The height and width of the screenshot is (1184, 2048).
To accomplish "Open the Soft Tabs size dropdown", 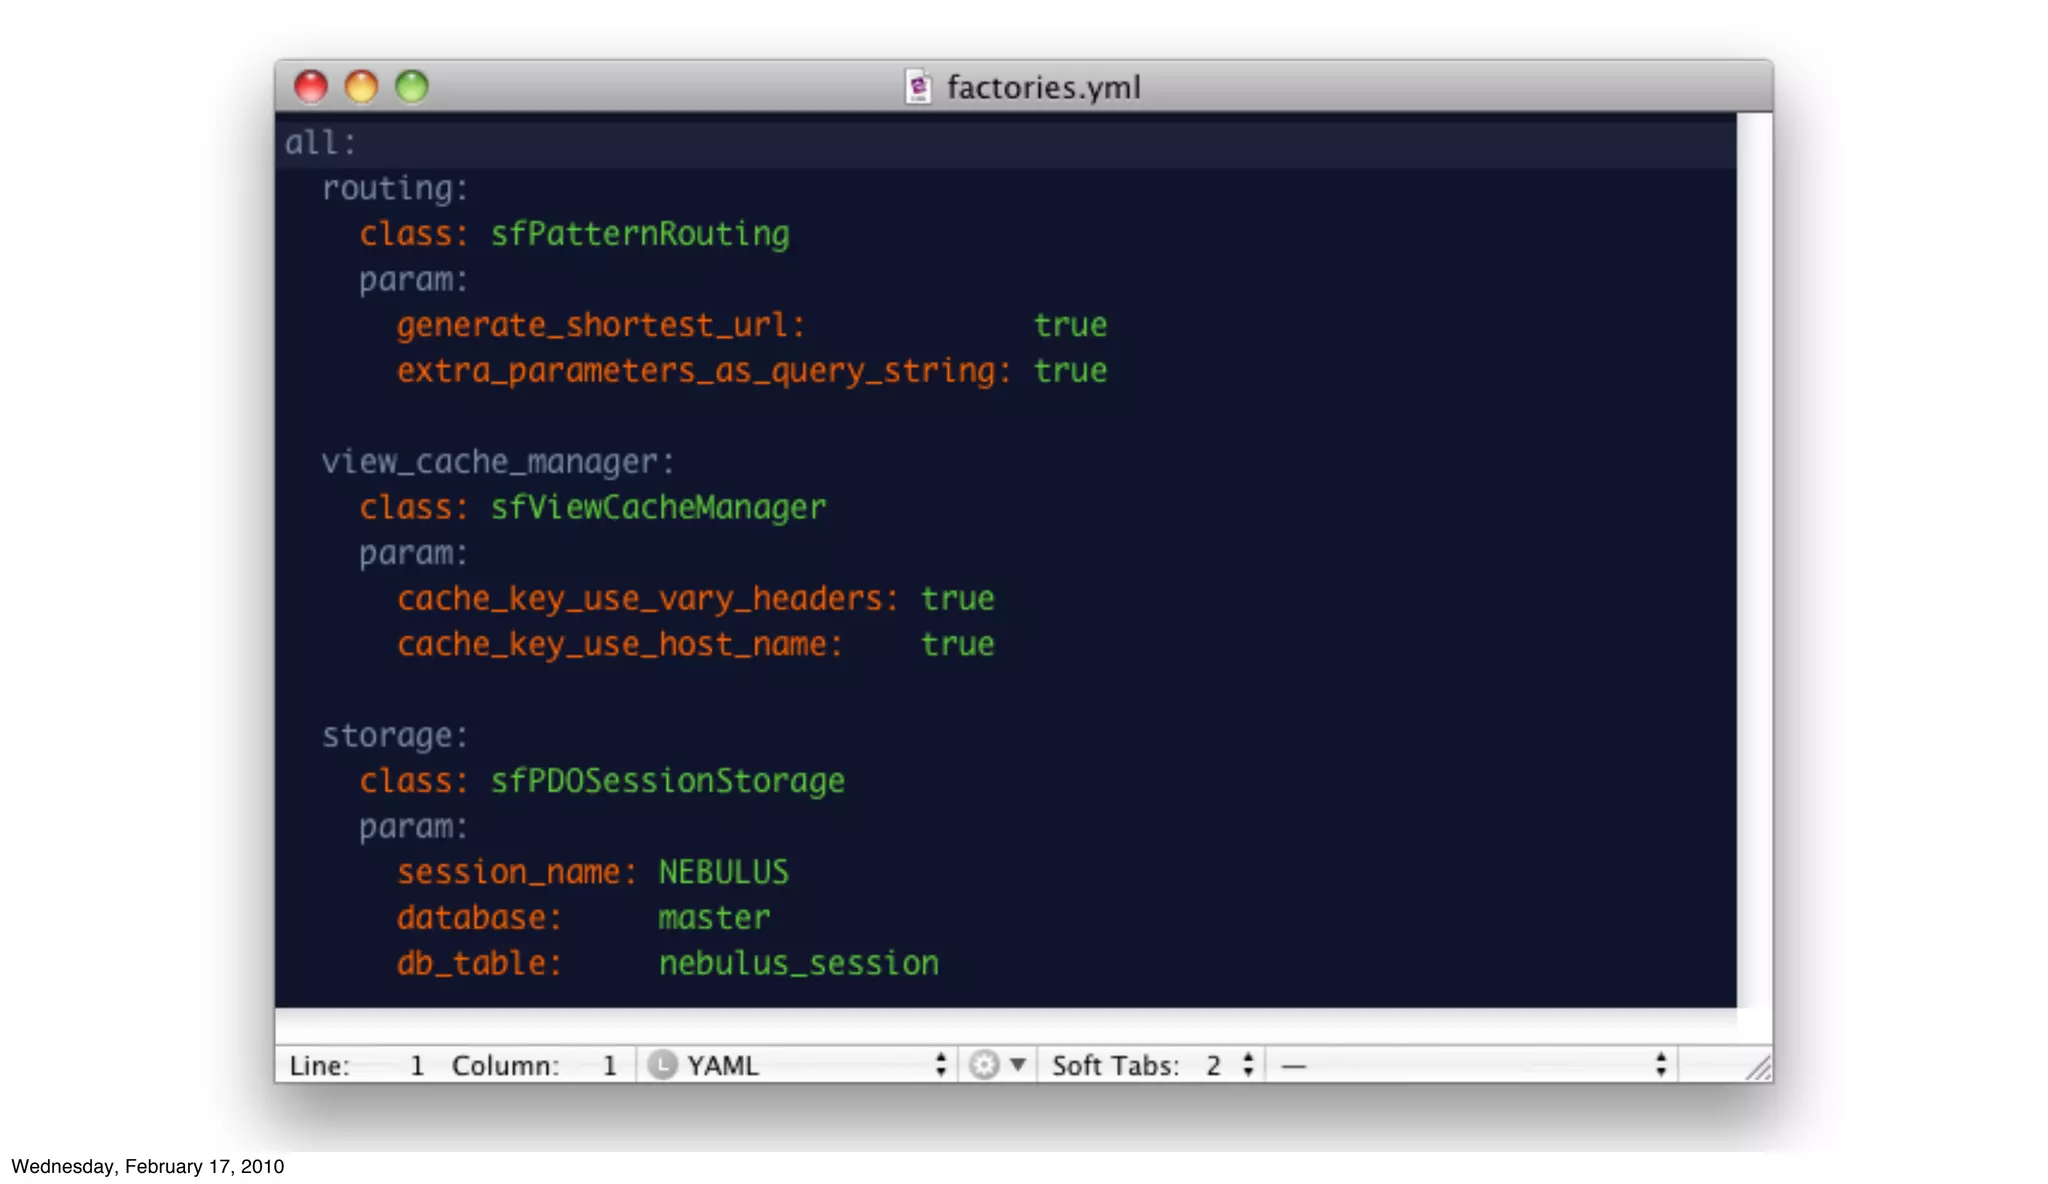I will point(1150,1065).
